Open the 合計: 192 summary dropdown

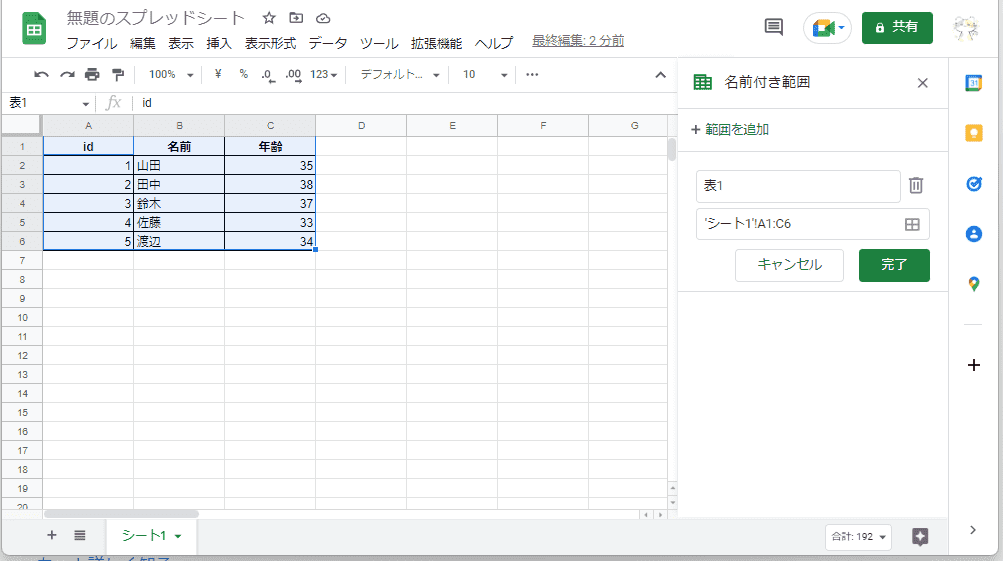click(858, 537)
